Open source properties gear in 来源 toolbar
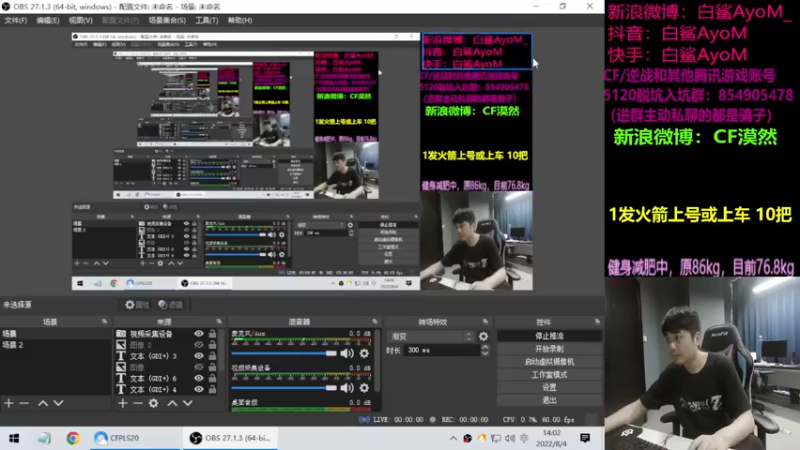 [154, 403]
